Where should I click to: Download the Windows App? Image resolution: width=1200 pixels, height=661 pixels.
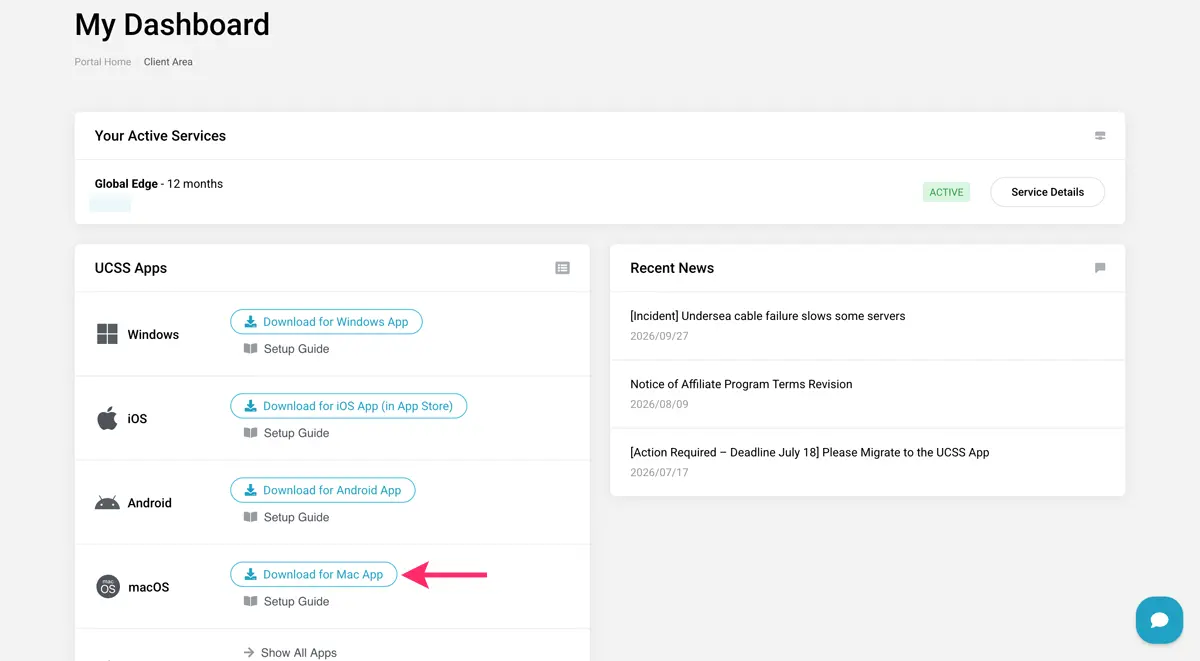click(326, 322)
